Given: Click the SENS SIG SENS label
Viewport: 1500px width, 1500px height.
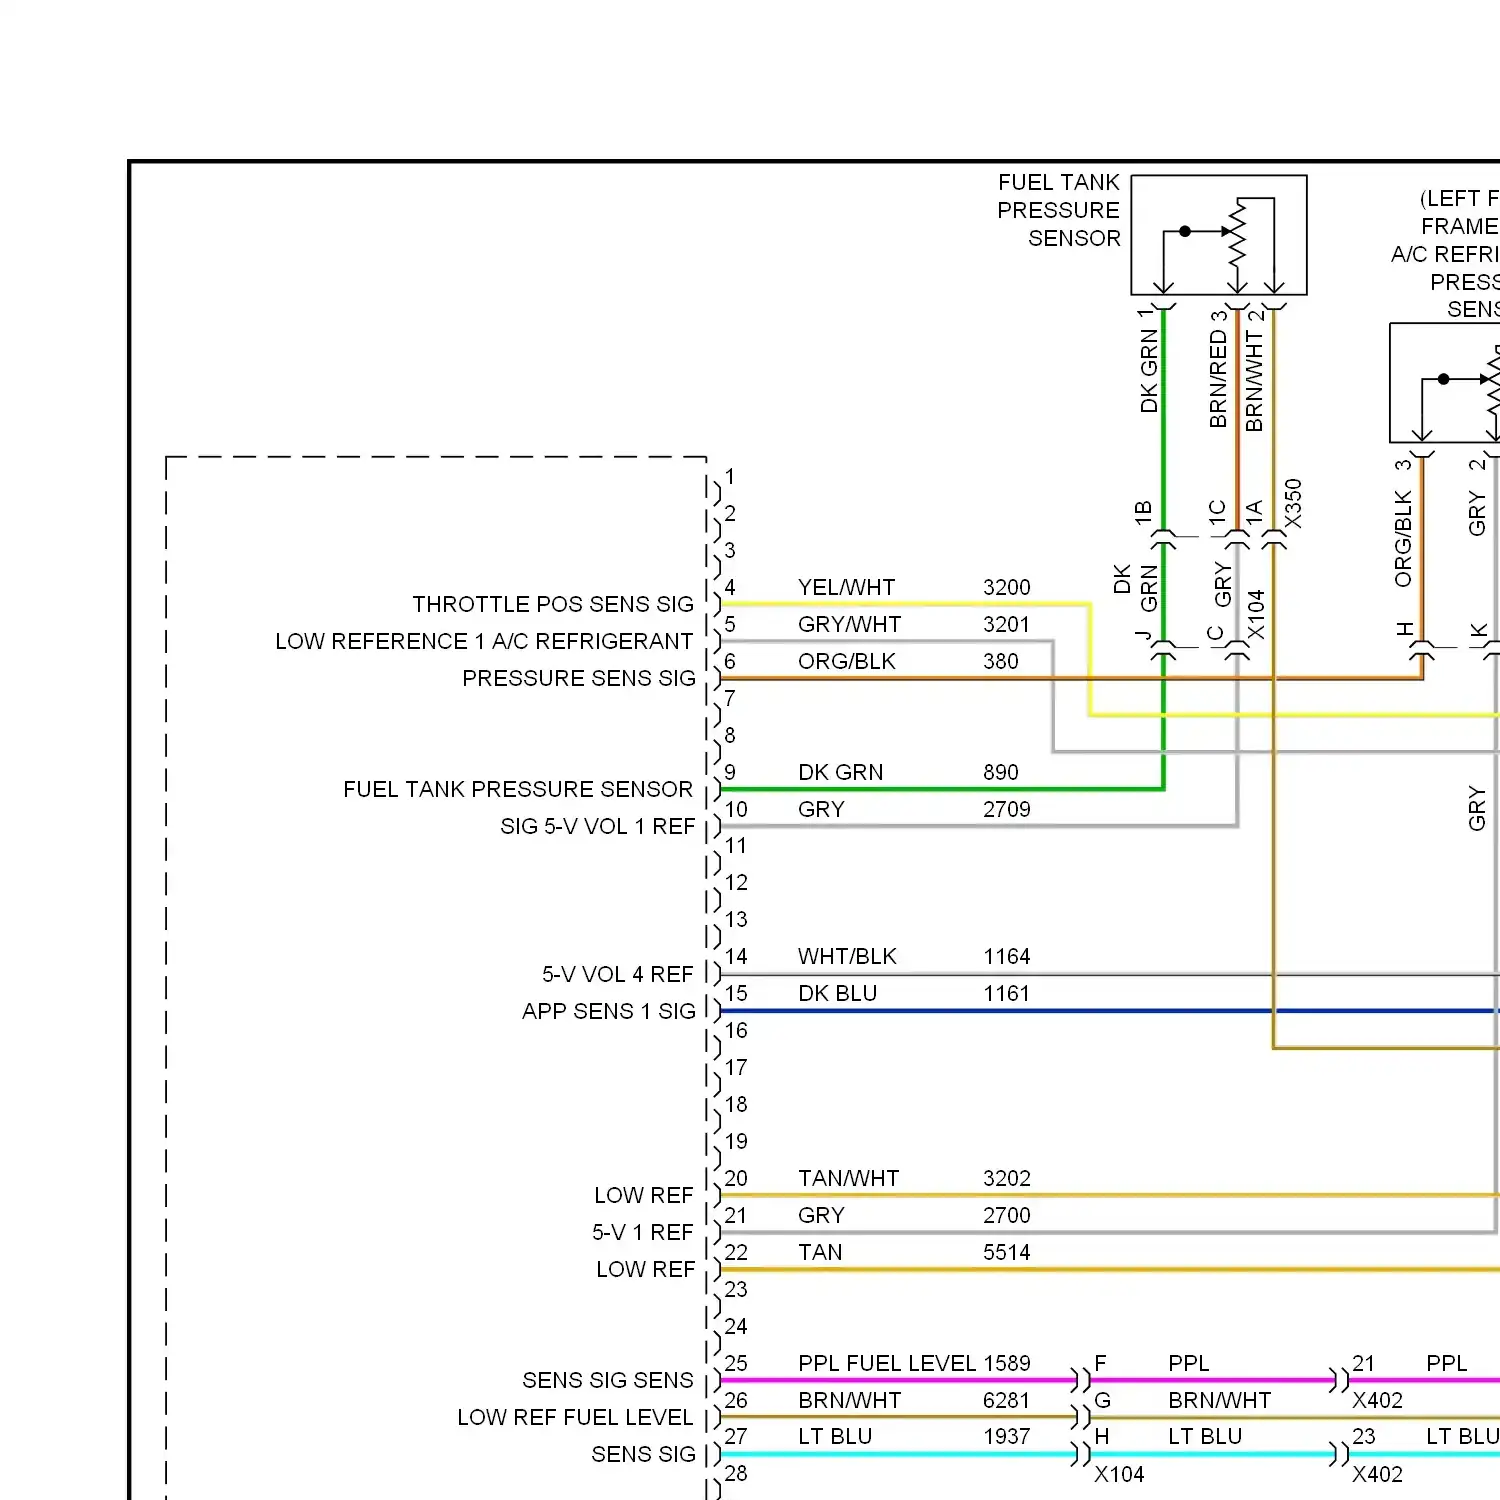Looking at the screenshot, I should (608, 1380).
